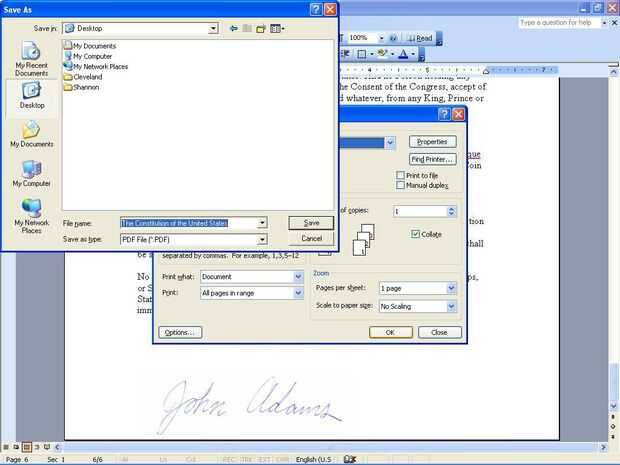The width and height of the screenshot is (620, 465).
Task: Select the Shannon folder
Action: [81, 87]
